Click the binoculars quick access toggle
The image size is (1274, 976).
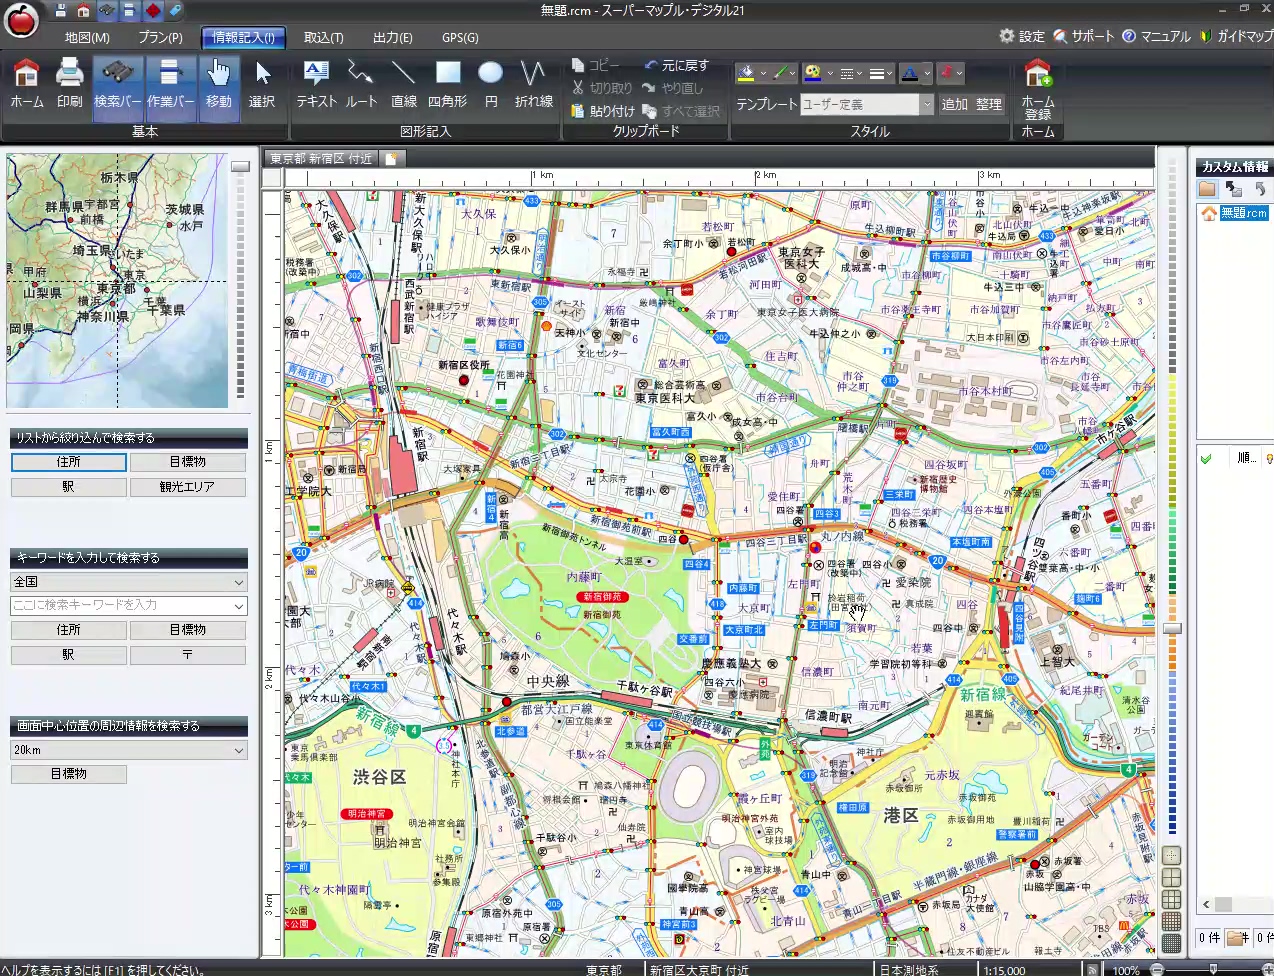(x=106, y=11)
